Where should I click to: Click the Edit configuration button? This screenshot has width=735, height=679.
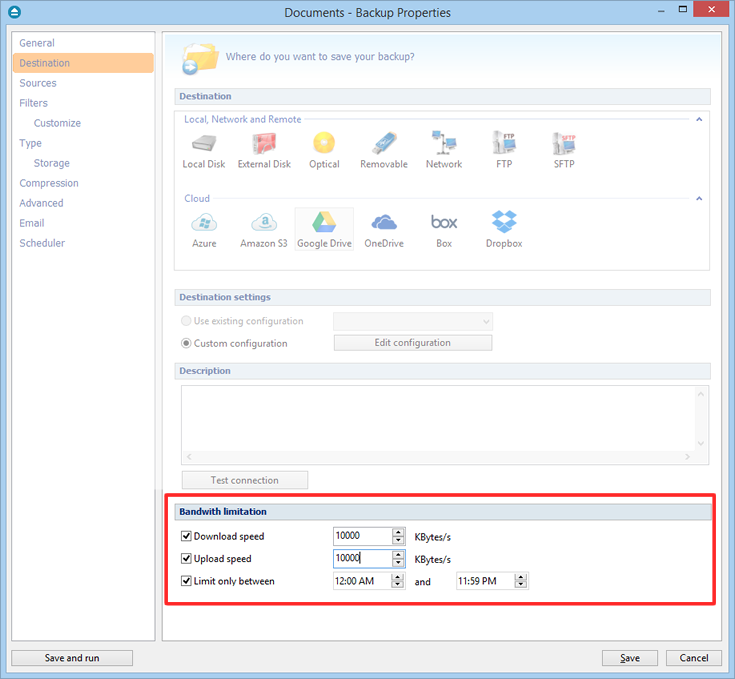pos(413,343)
